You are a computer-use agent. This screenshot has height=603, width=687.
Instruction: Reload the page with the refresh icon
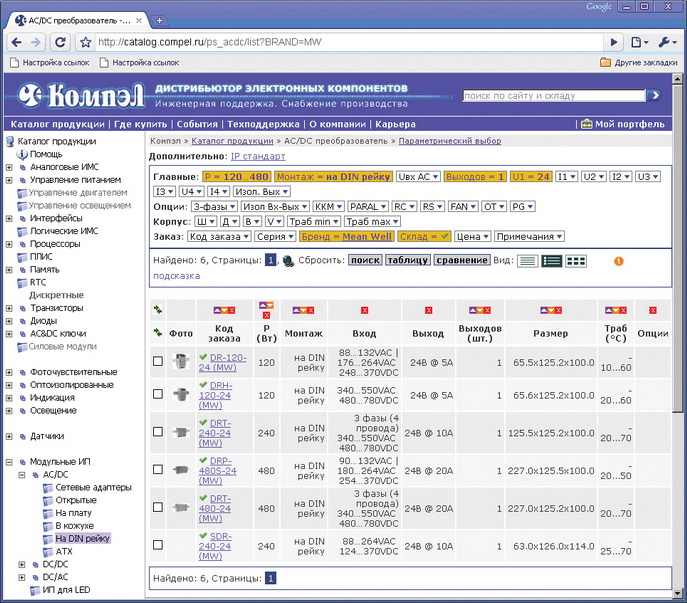[60, 42]
